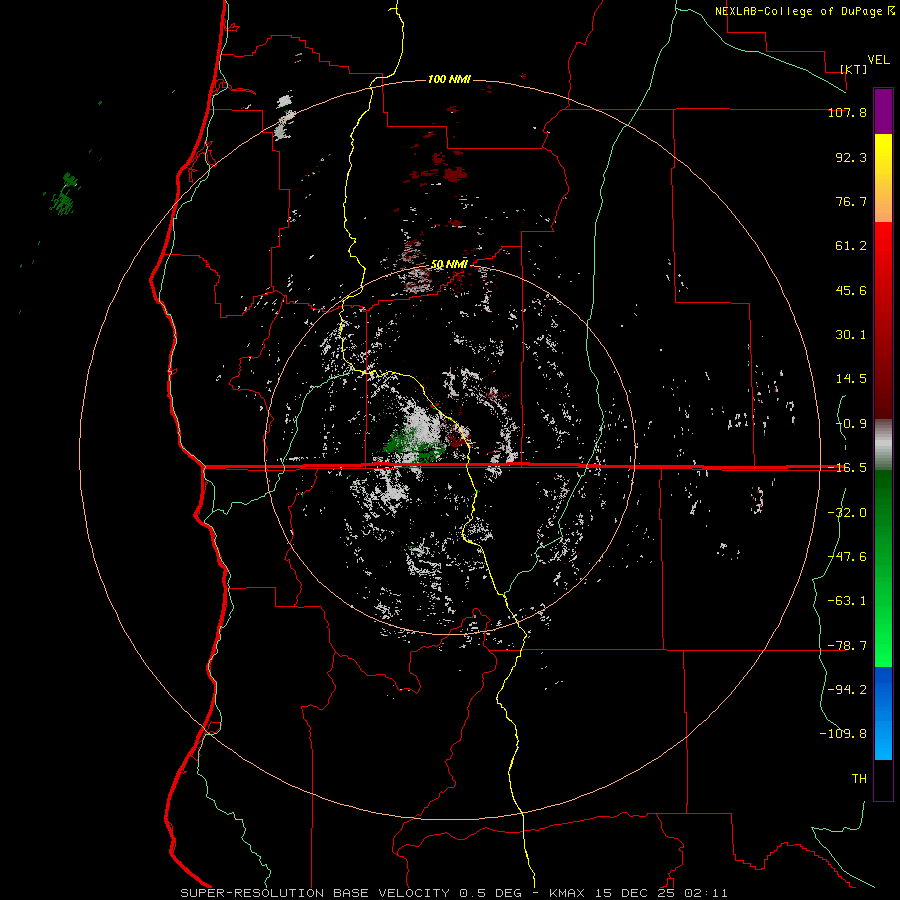Select the 14.5 scale value
The height and width of the screenshot is (900, 900).
click(x=851, y=379)
